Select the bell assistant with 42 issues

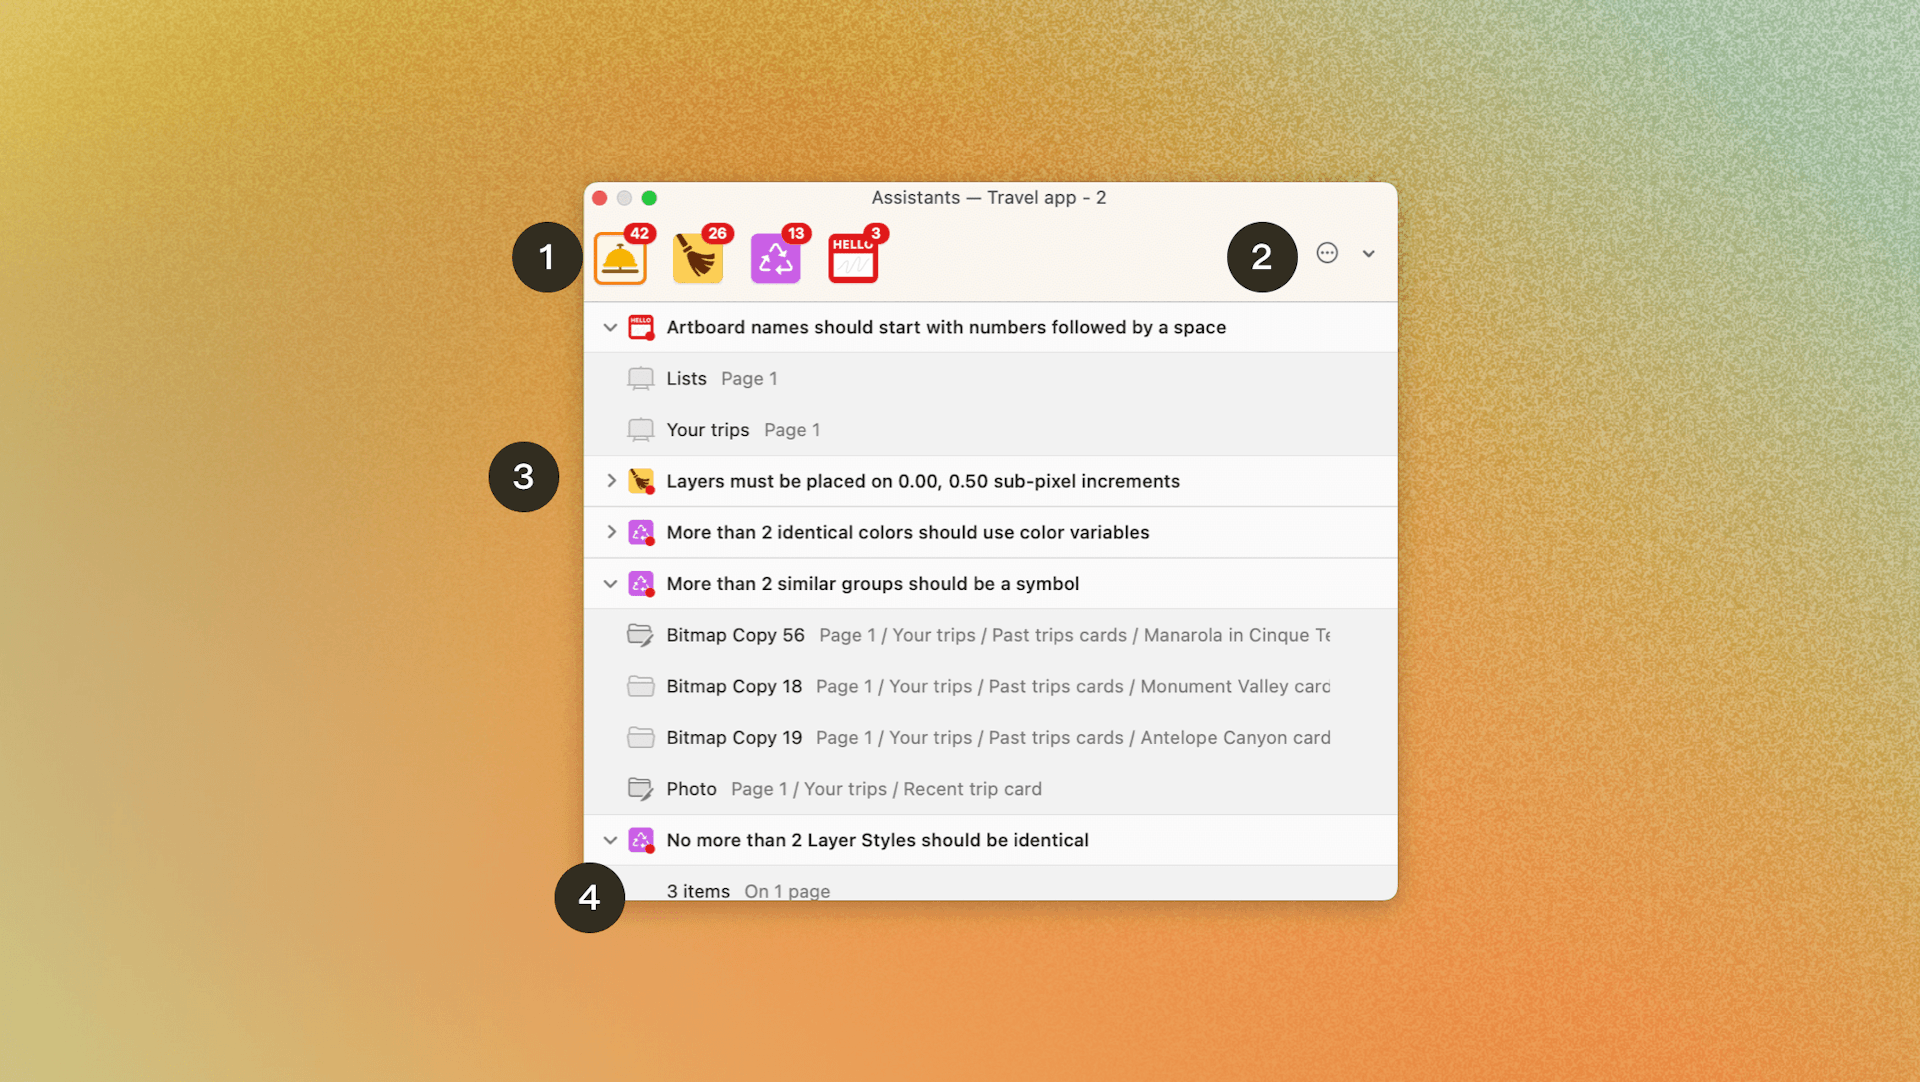tap(620, 259)
